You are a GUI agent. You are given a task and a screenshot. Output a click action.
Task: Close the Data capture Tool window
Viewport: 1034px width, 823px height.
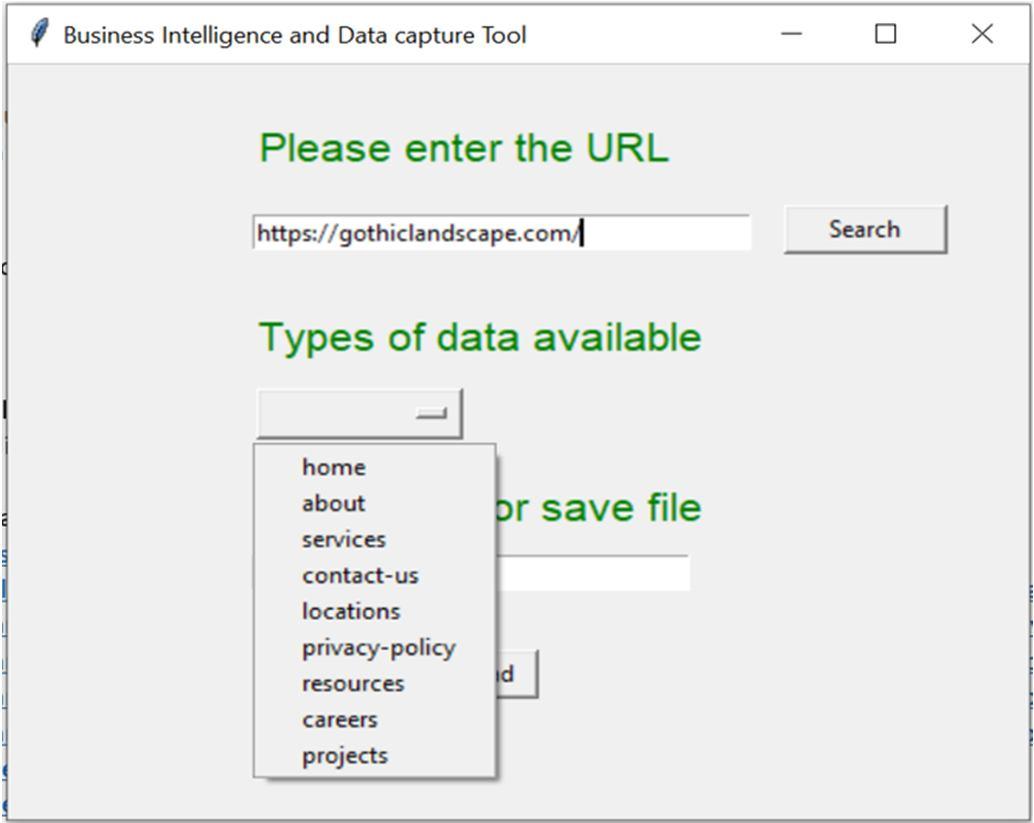(x=982, y=34)
